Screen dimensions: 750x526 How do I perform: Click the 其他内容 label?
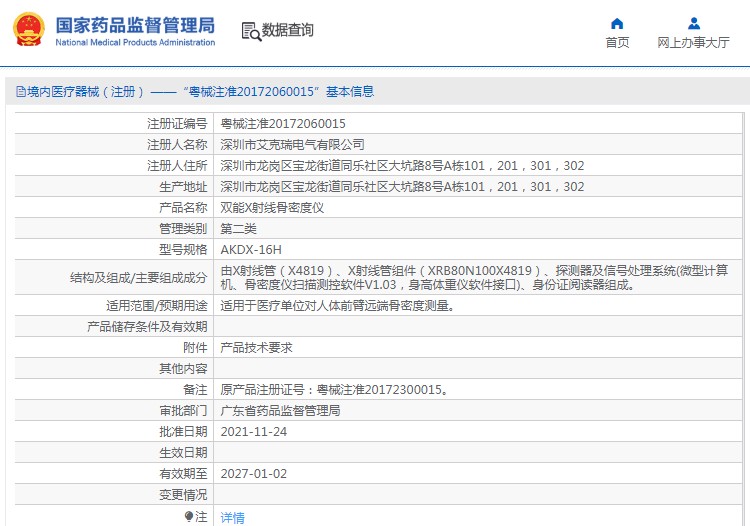[x=183, y=369]
